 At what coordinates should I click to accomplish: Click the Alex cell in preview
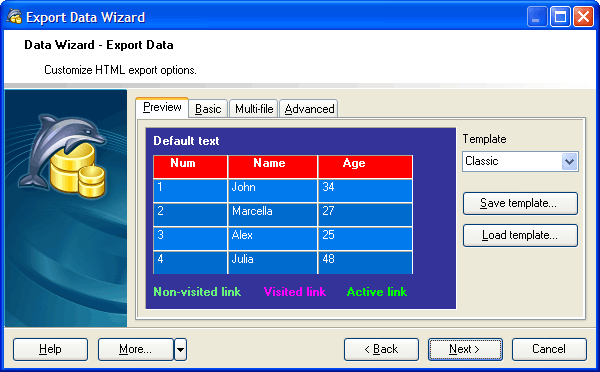tap(273, 238)
